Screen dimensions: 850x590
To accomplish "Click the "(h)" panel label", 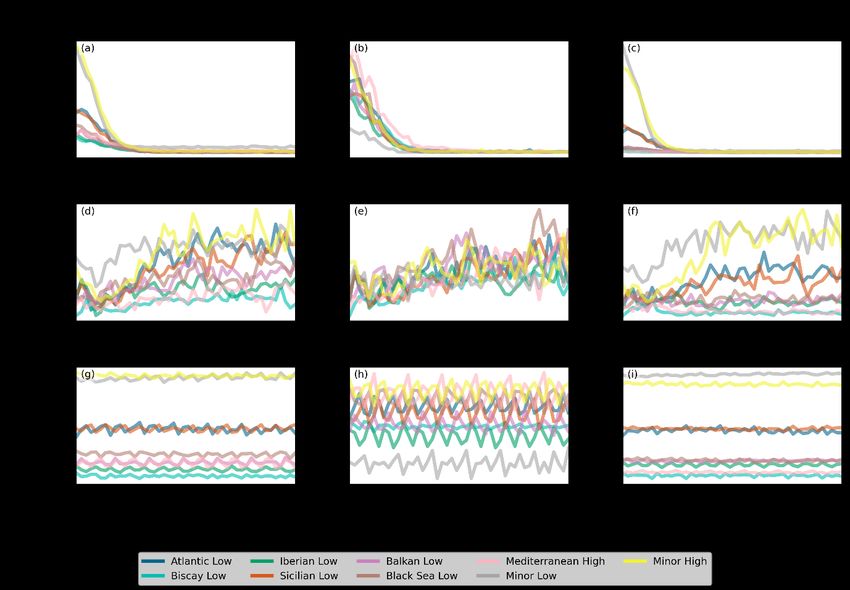I will click(x=360, y=375).
